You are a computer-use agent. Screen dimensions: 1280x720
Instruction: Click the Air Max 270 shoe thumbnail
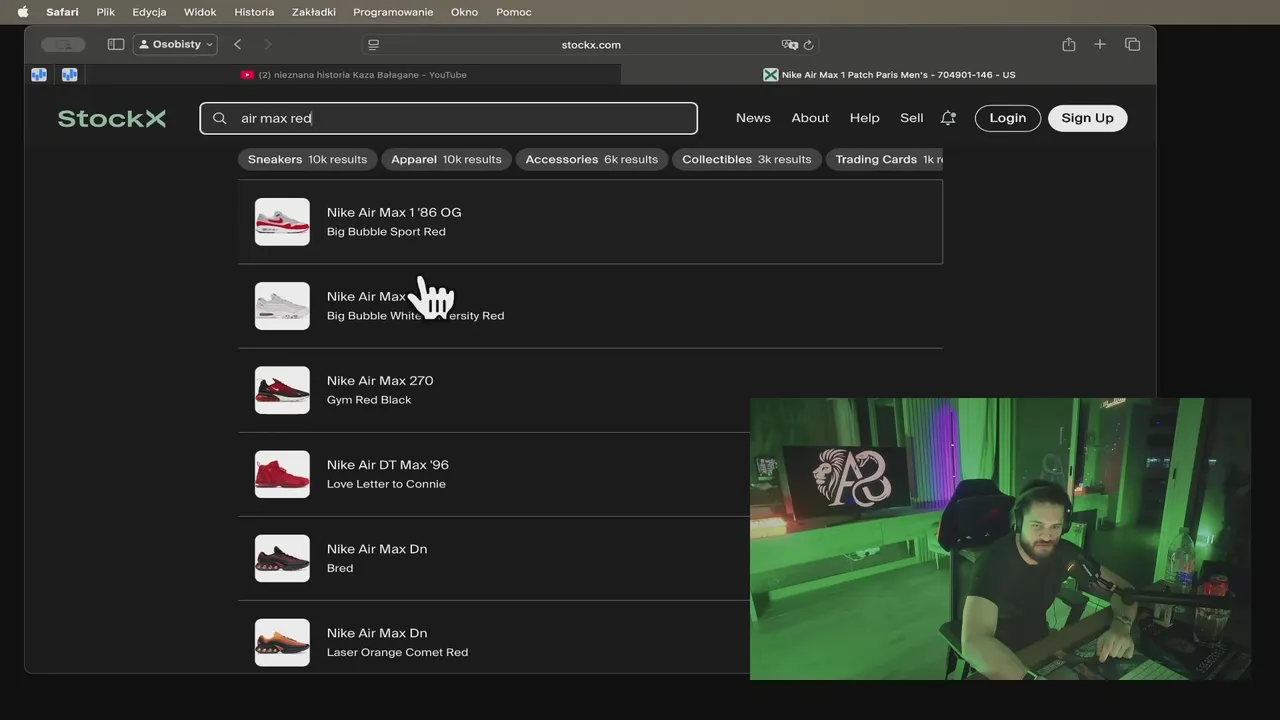(282, 390)
